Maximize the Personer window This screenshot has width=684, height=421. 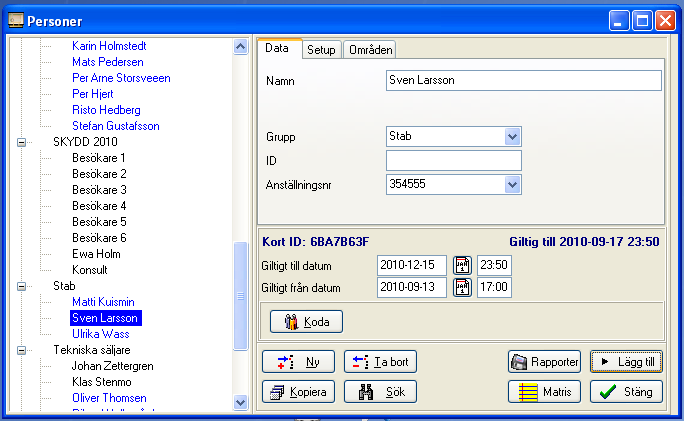pyautogui.click(x=642, y=21)
